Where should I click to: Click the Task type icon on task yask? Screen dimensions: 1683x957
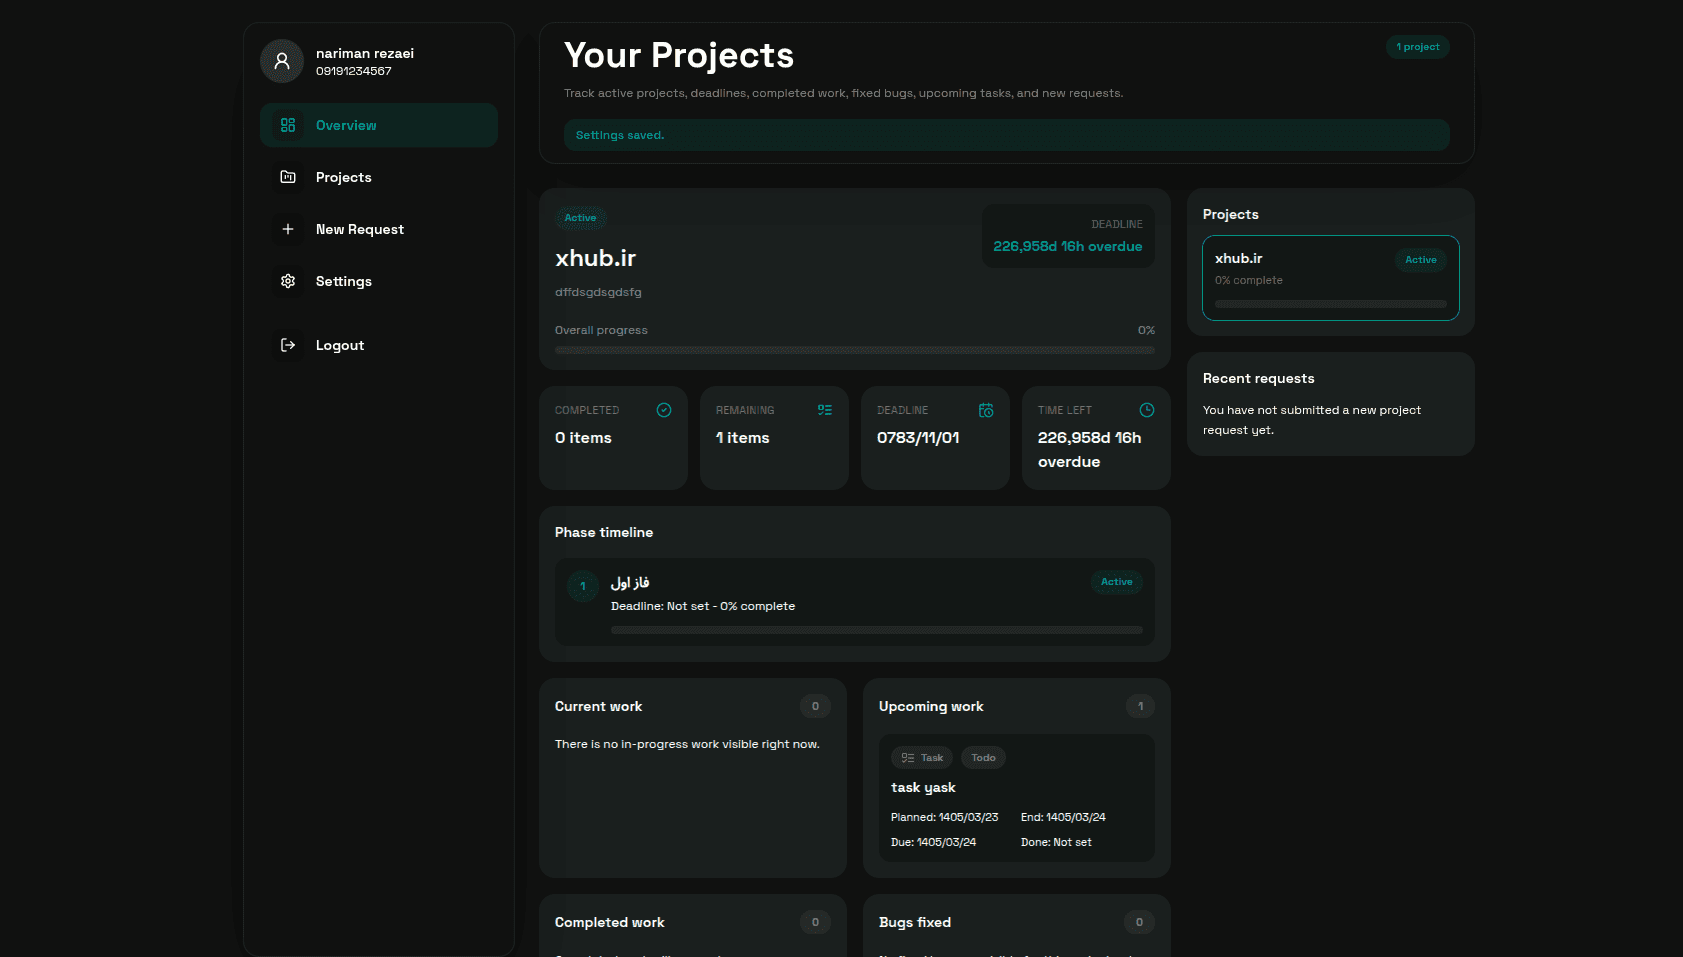point(908,758)
